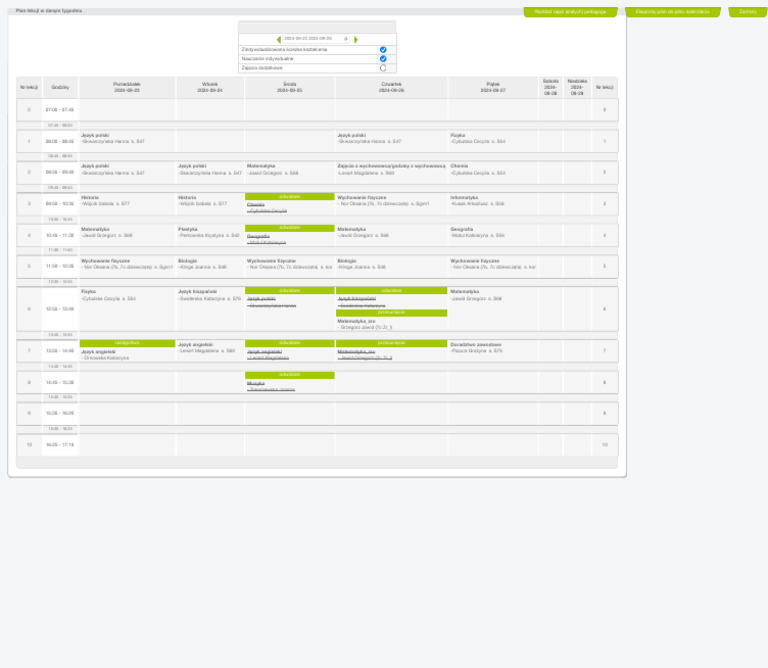The image size is (768, 668).
Task: Click the Zamknij button
Action: pyautogui.click(x=747, y=12)
